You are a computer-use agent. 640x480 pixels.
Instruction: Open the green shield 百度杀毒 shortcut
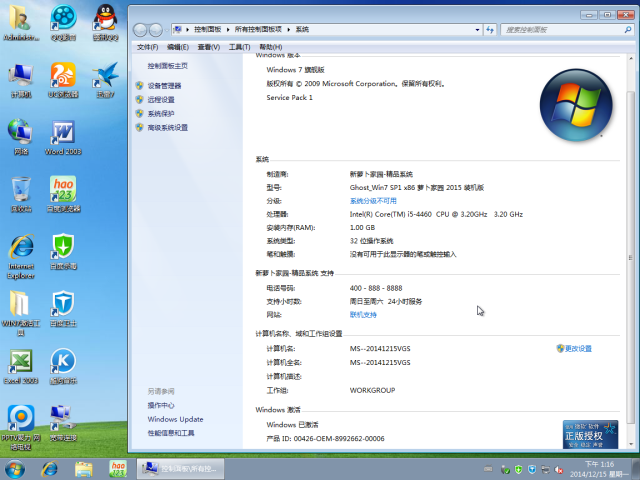[63, 252]
